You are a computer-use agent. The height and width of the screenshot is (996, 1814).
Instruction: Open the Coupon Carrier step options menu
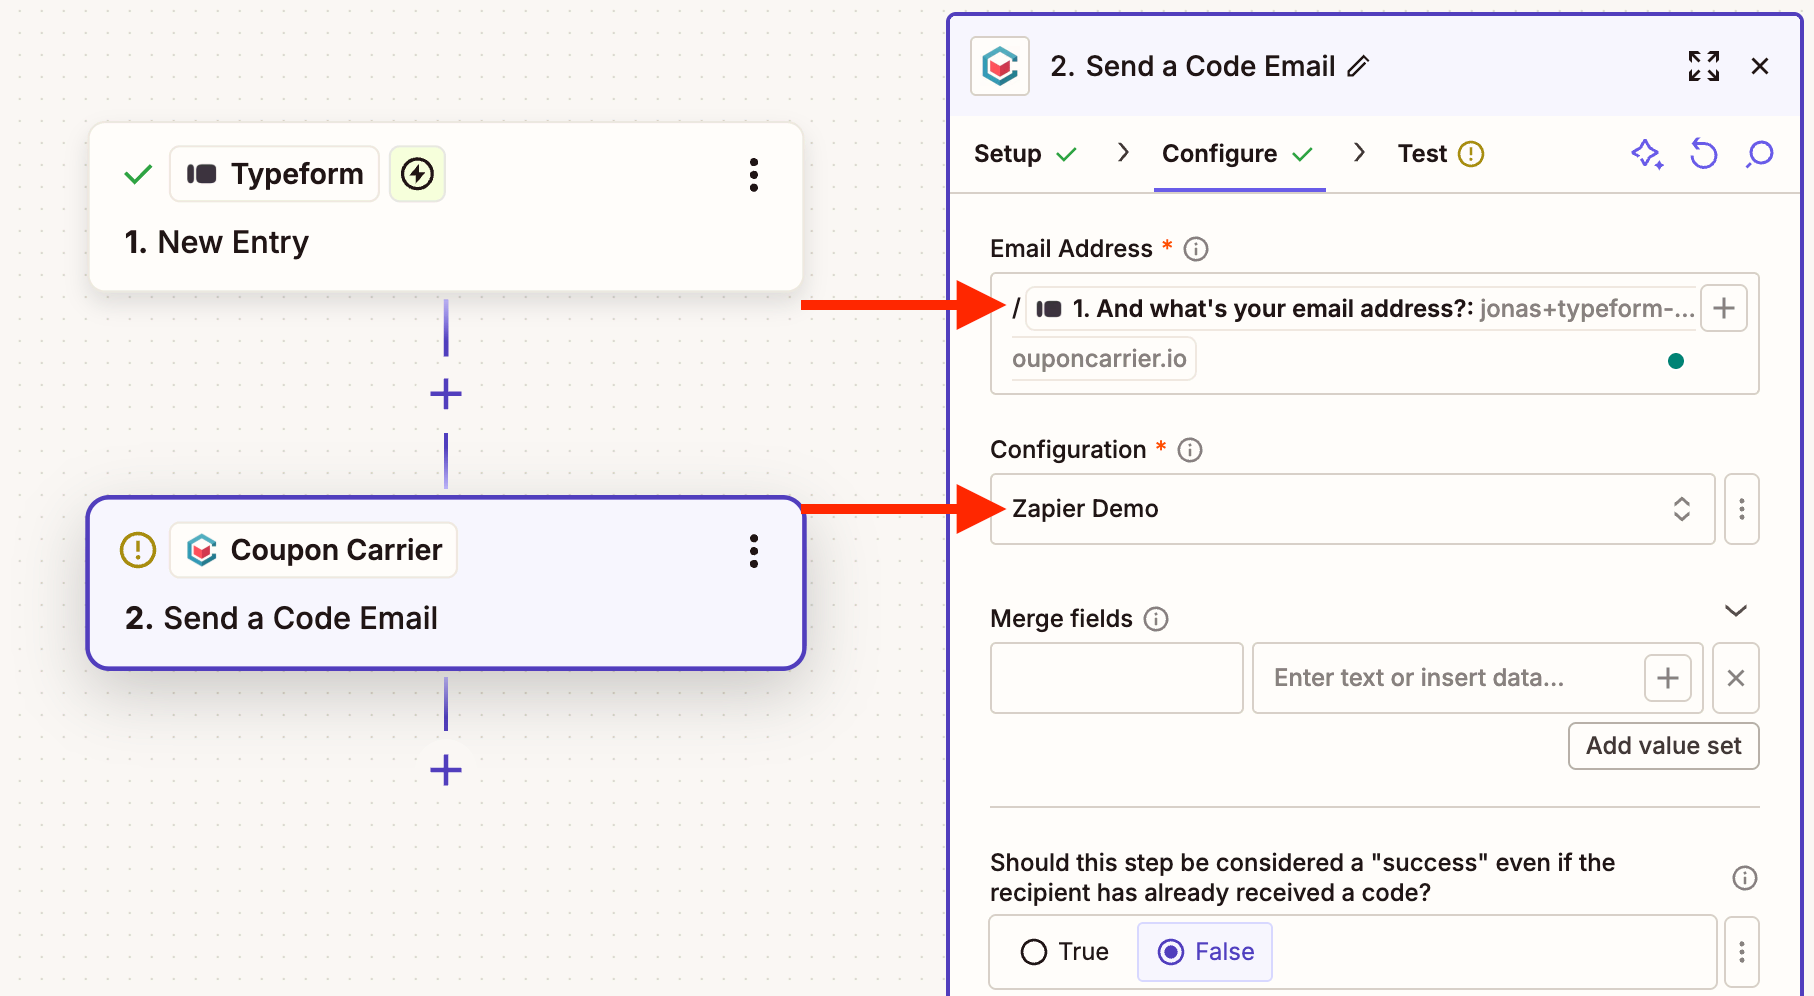tap(754, 551)
